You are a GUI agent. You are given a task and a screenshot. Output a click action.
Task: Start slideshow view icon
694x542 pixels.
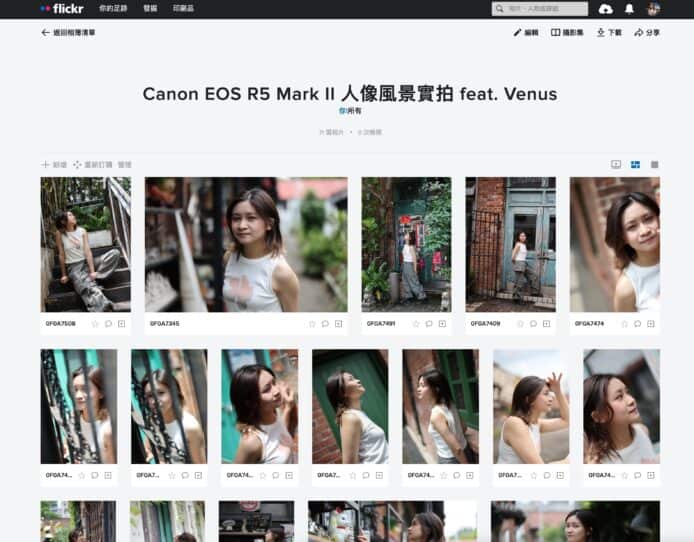616,164
